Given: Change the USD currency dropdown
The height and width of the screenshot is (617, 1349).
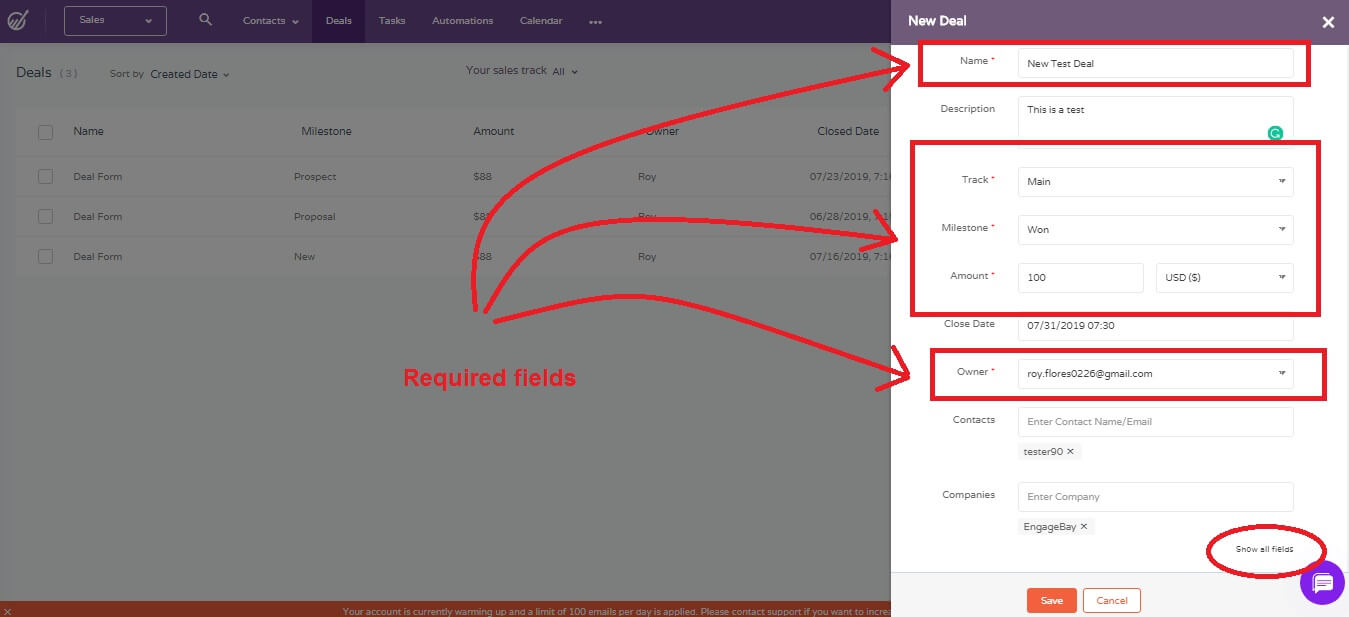Looking at the screenshot, I should [1224, 277].
